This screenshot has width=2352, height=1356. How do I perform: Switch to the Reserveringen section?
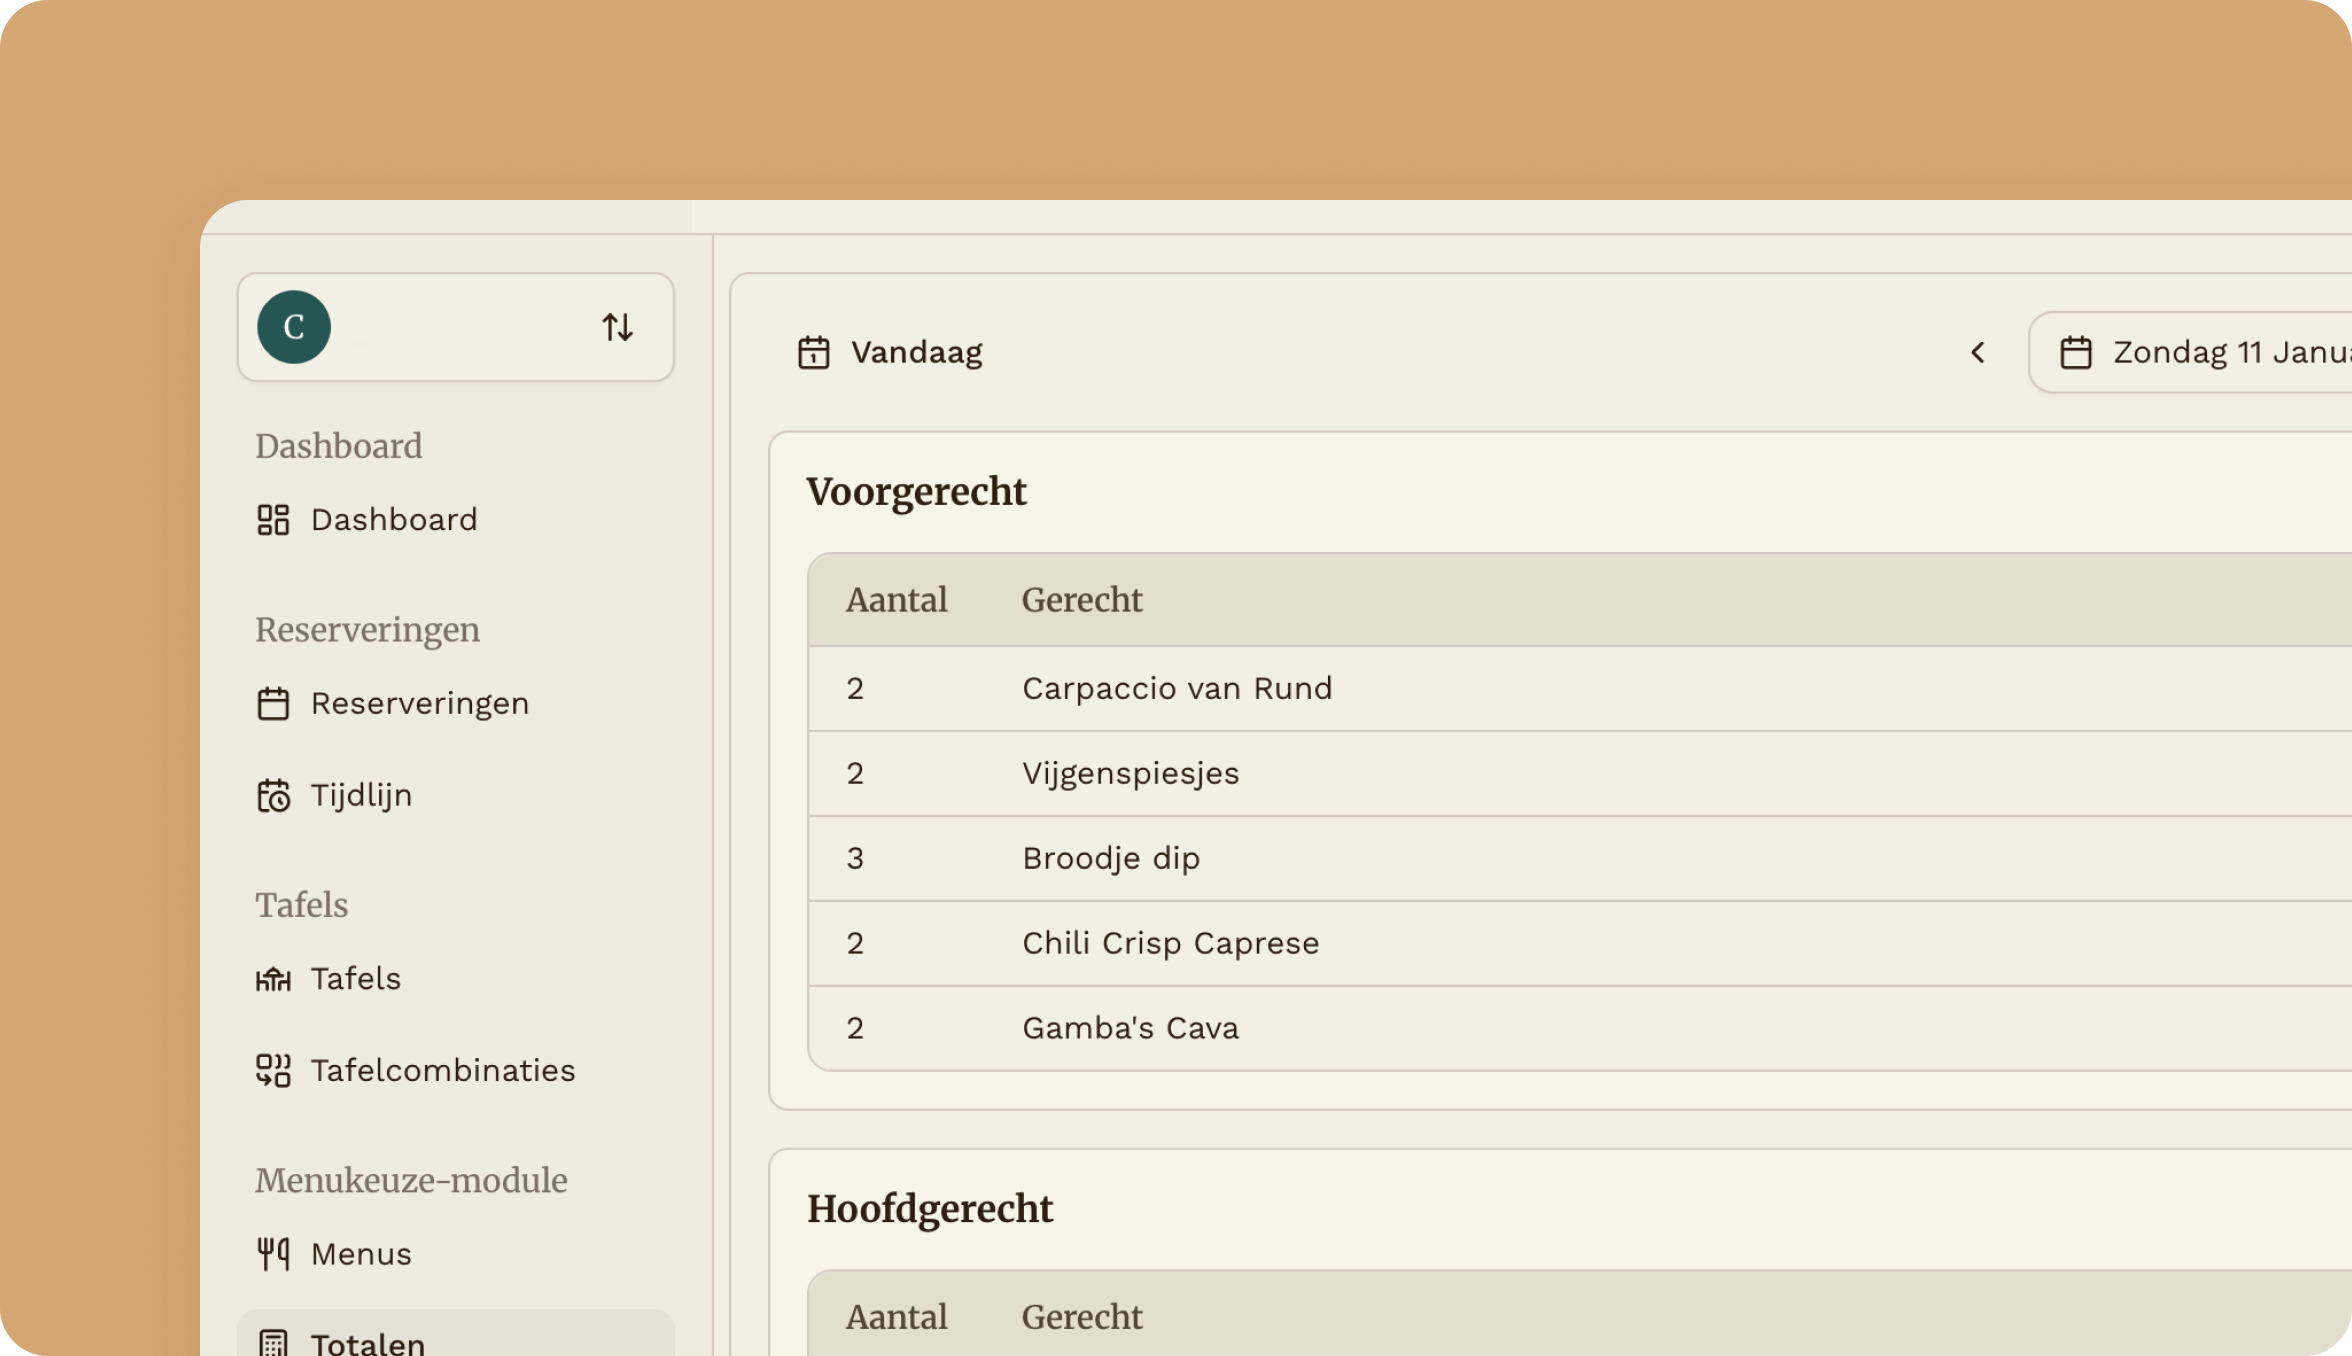420,703
